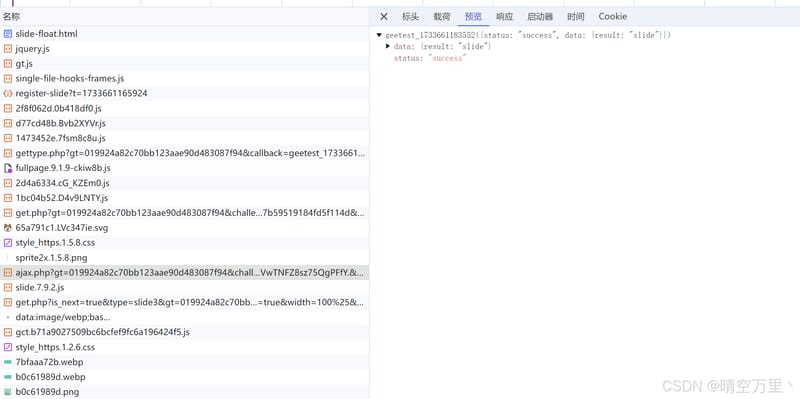Select the sprite2x.1.5.8.png request

point(185,258)
